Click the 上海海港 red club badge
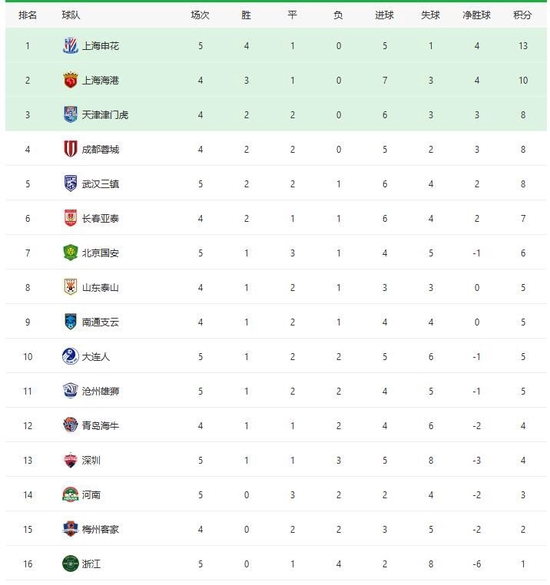 coord(70,80)
